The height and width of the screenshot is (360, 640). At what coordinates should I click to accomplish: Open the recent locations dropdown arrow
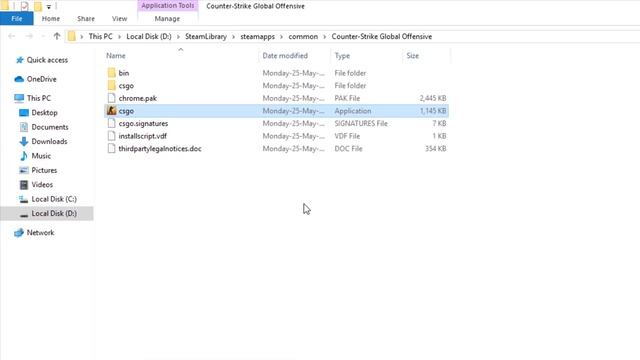43,37
